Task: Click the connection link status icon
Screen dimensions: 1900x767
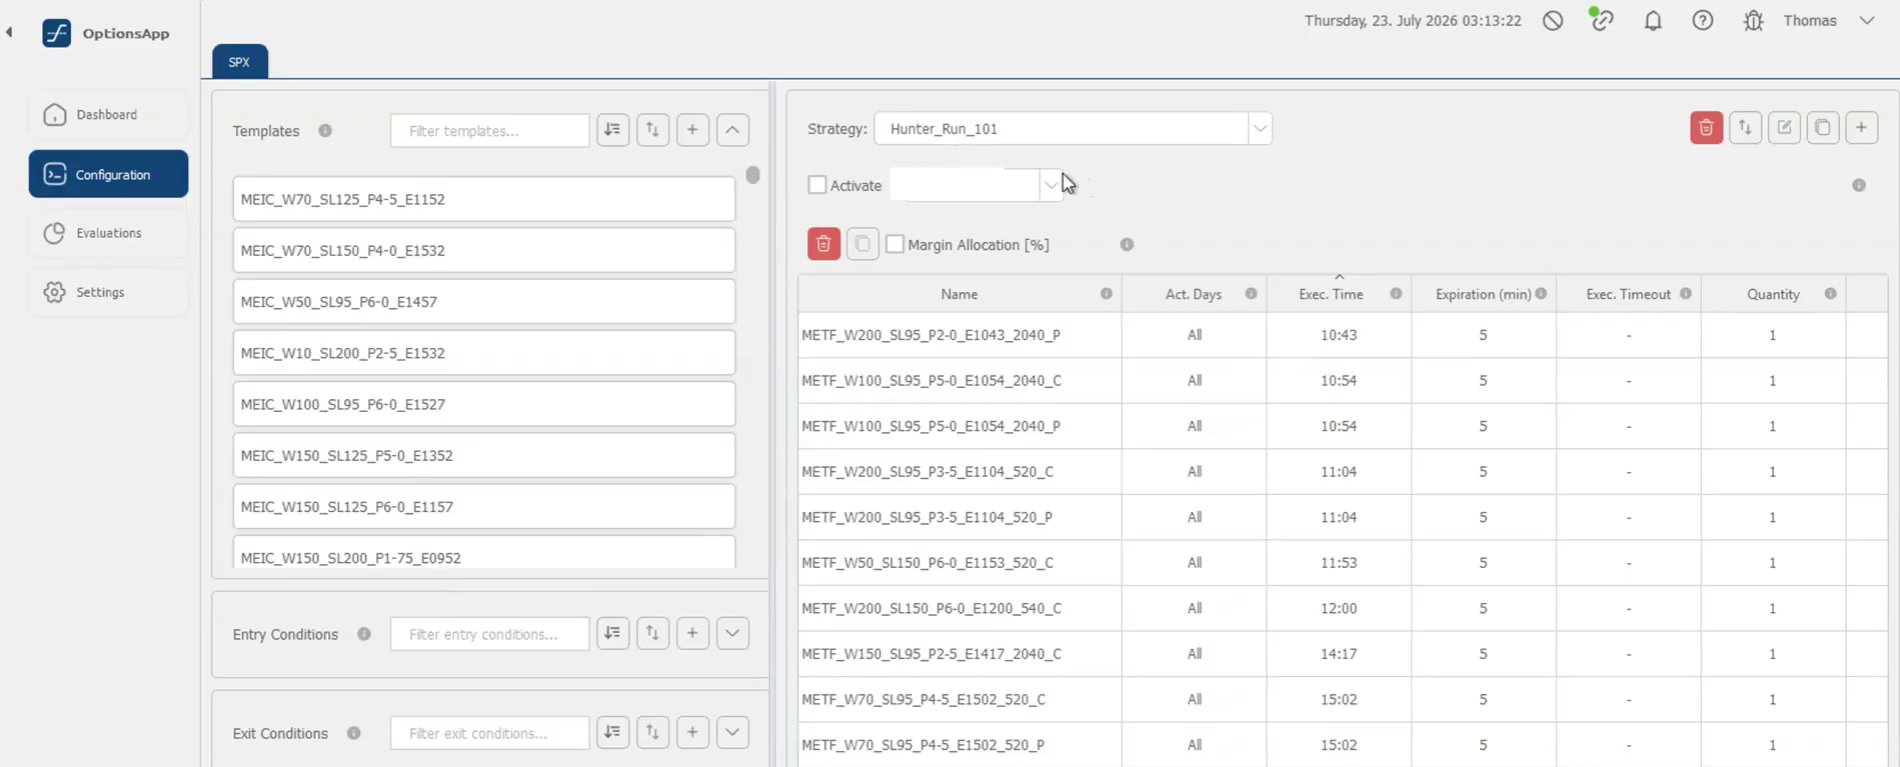Action: point(1602,20)
